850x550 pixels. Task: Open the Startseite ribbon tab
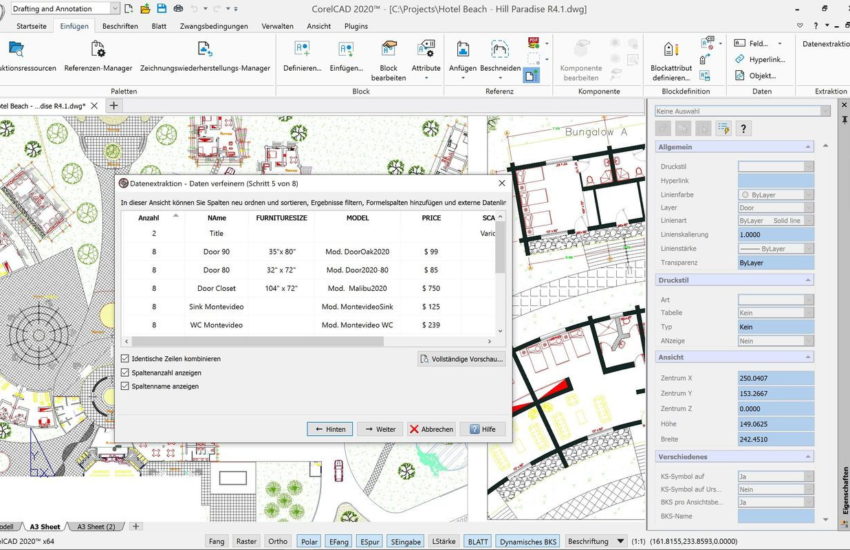coord(31,26)
